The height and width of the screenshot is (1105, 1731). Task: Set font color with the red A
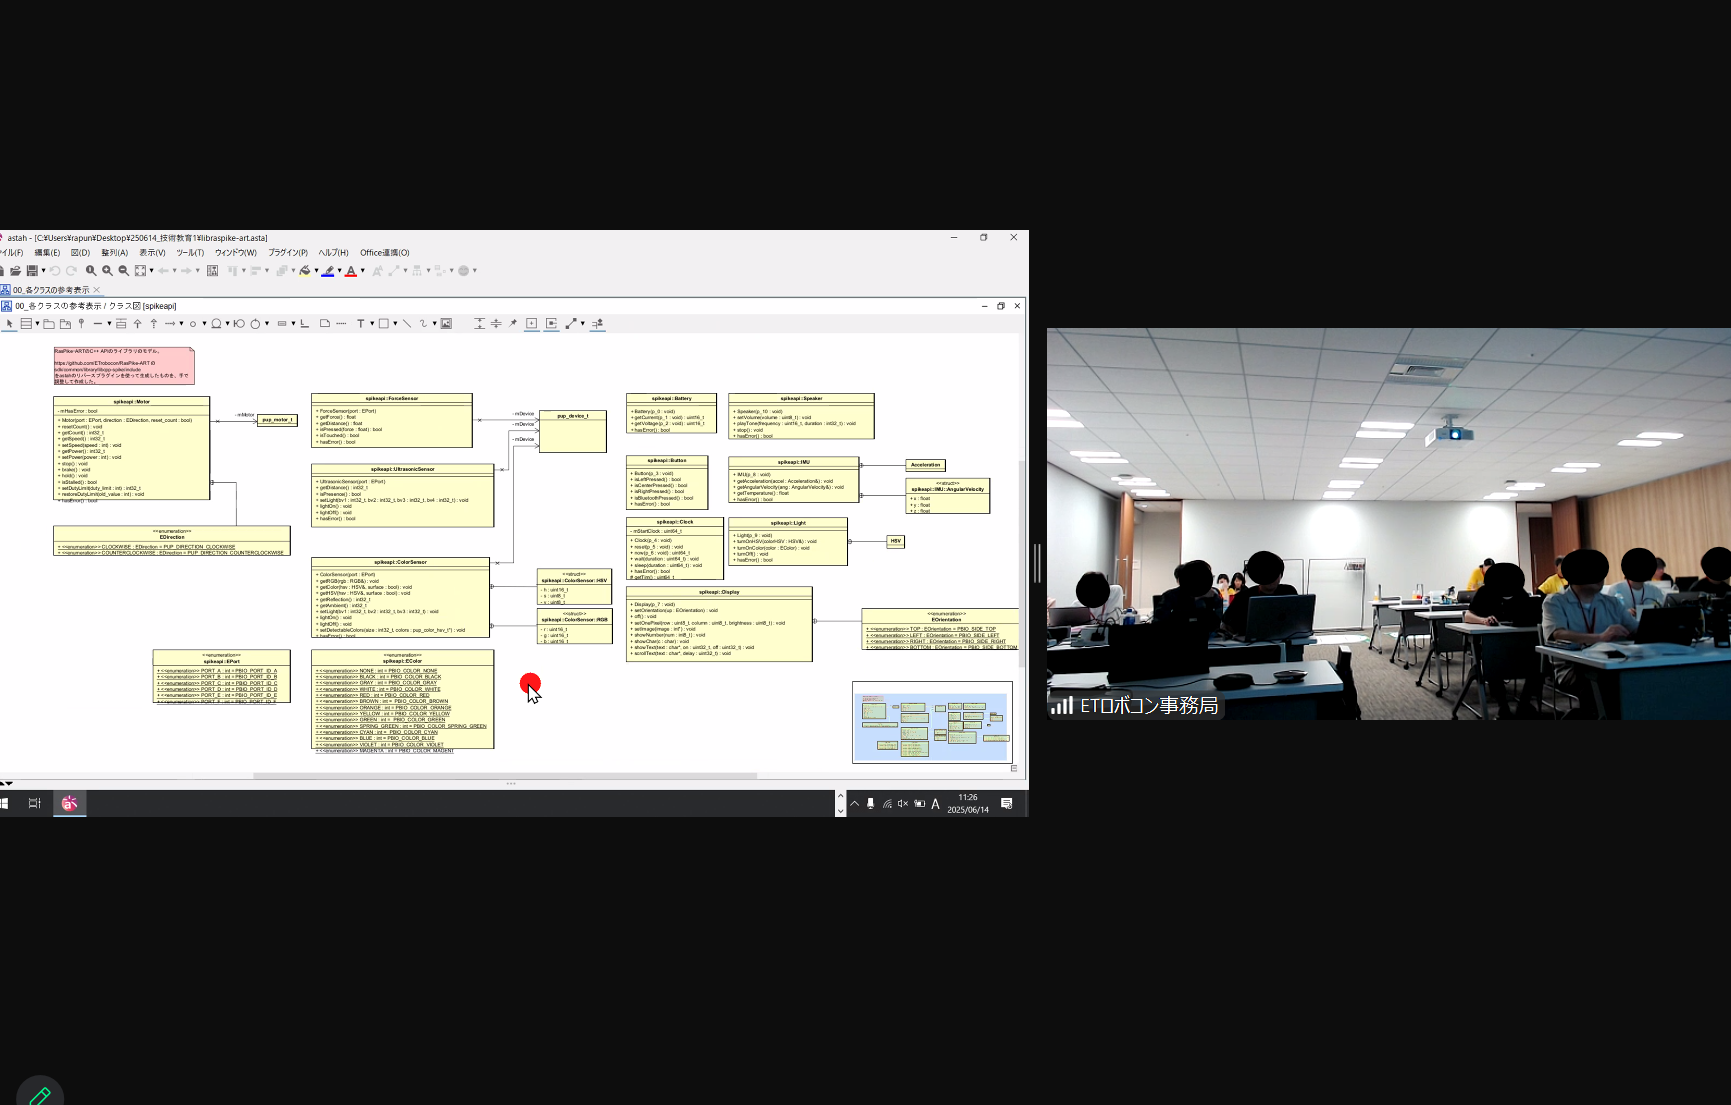tap(350, 271)
